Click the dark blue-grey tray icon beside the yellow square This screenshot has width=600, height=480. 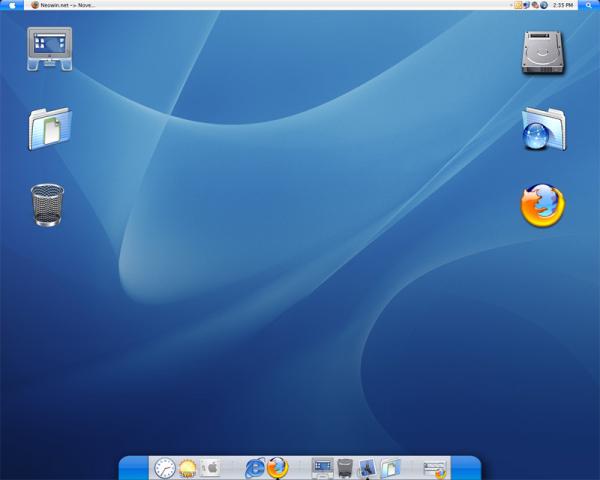click(x=527, y=5)
